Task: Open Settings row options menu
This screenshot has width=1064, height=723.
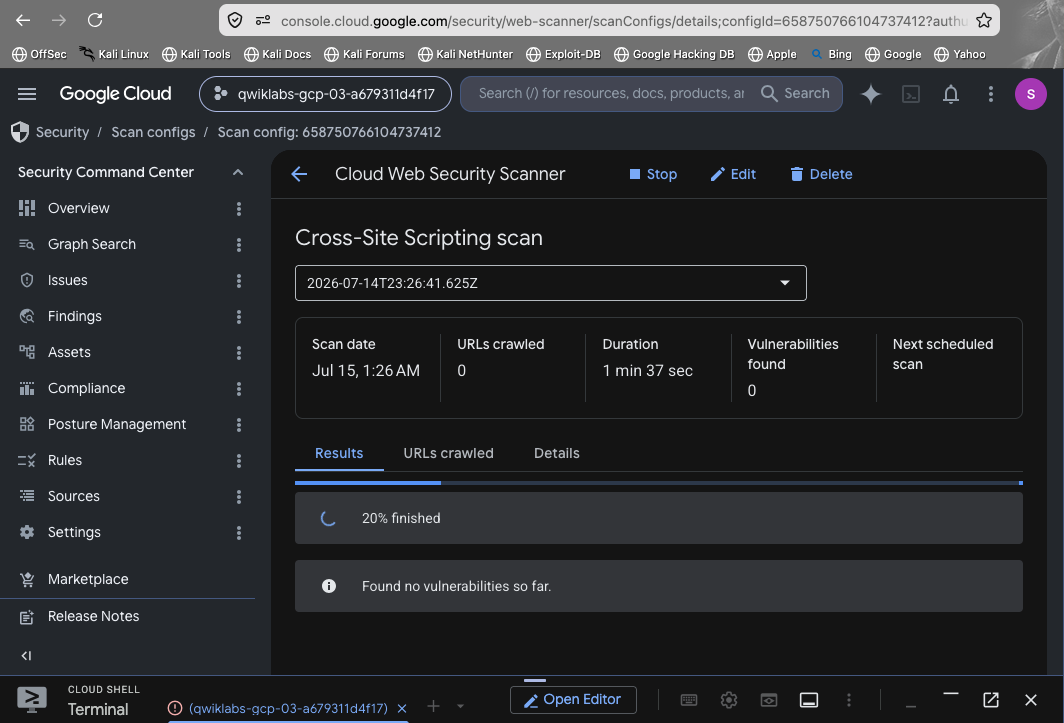Action: pos(239,532)
